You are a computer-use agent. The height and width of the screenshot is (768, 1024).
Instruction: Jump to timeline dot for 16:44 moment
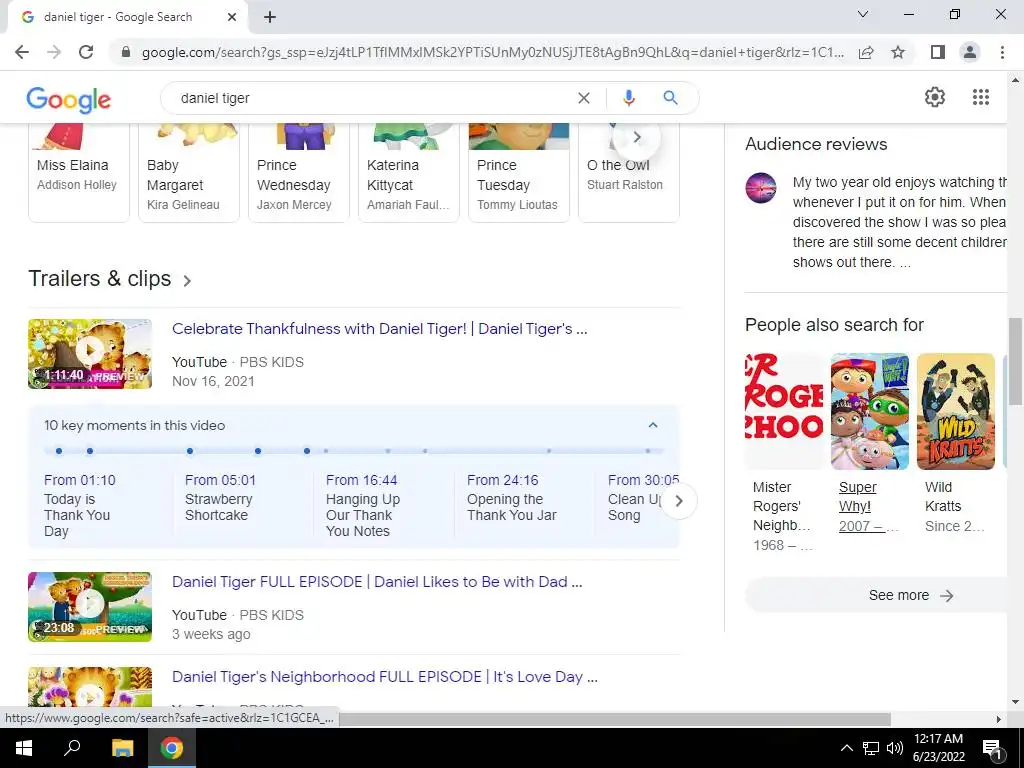189,451
